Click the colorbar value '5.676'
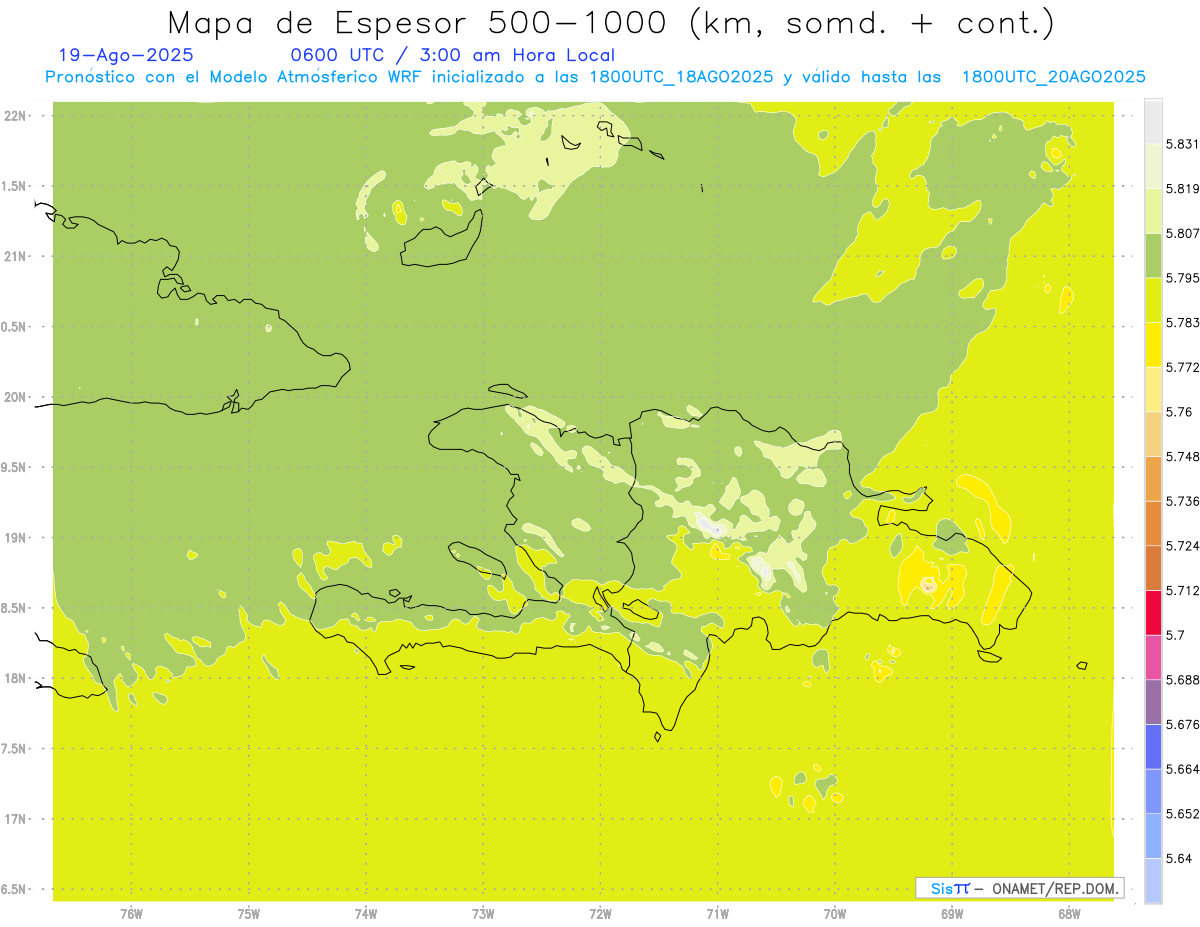Viewport: 1200px width, 927px height. [1182, 724]
